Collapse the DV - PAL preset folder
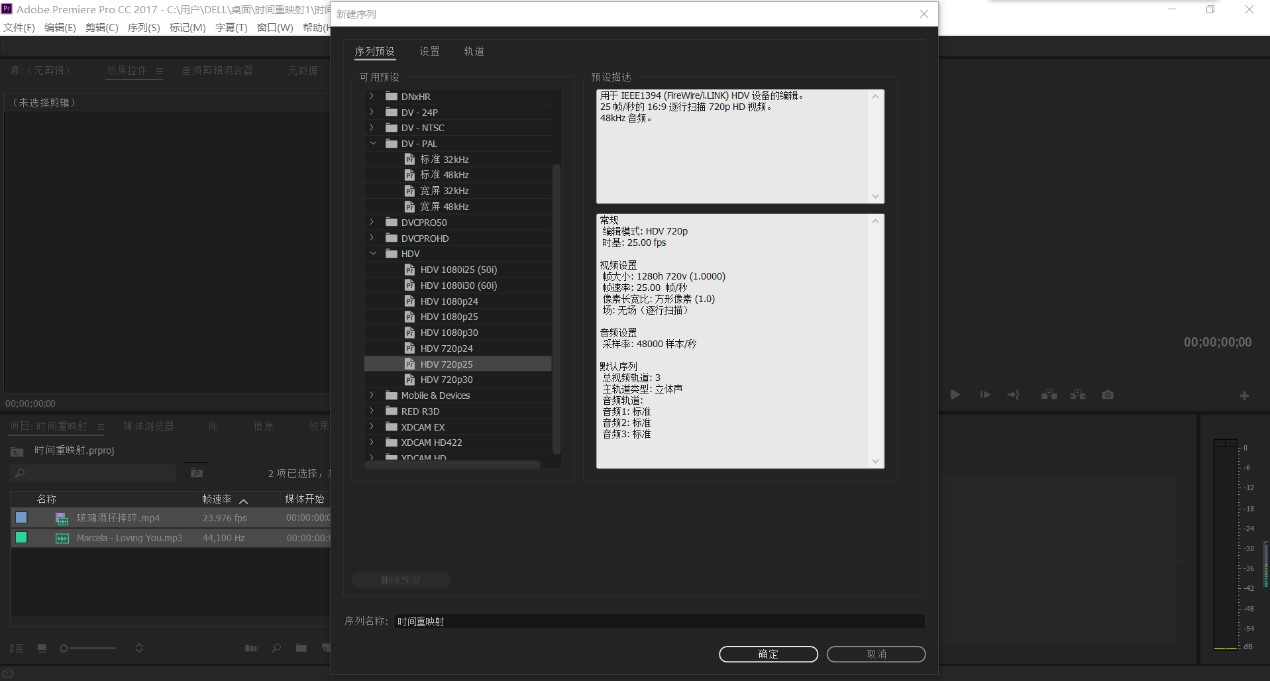The height and width of the screenshot is (681, 1270). (372, 144)
